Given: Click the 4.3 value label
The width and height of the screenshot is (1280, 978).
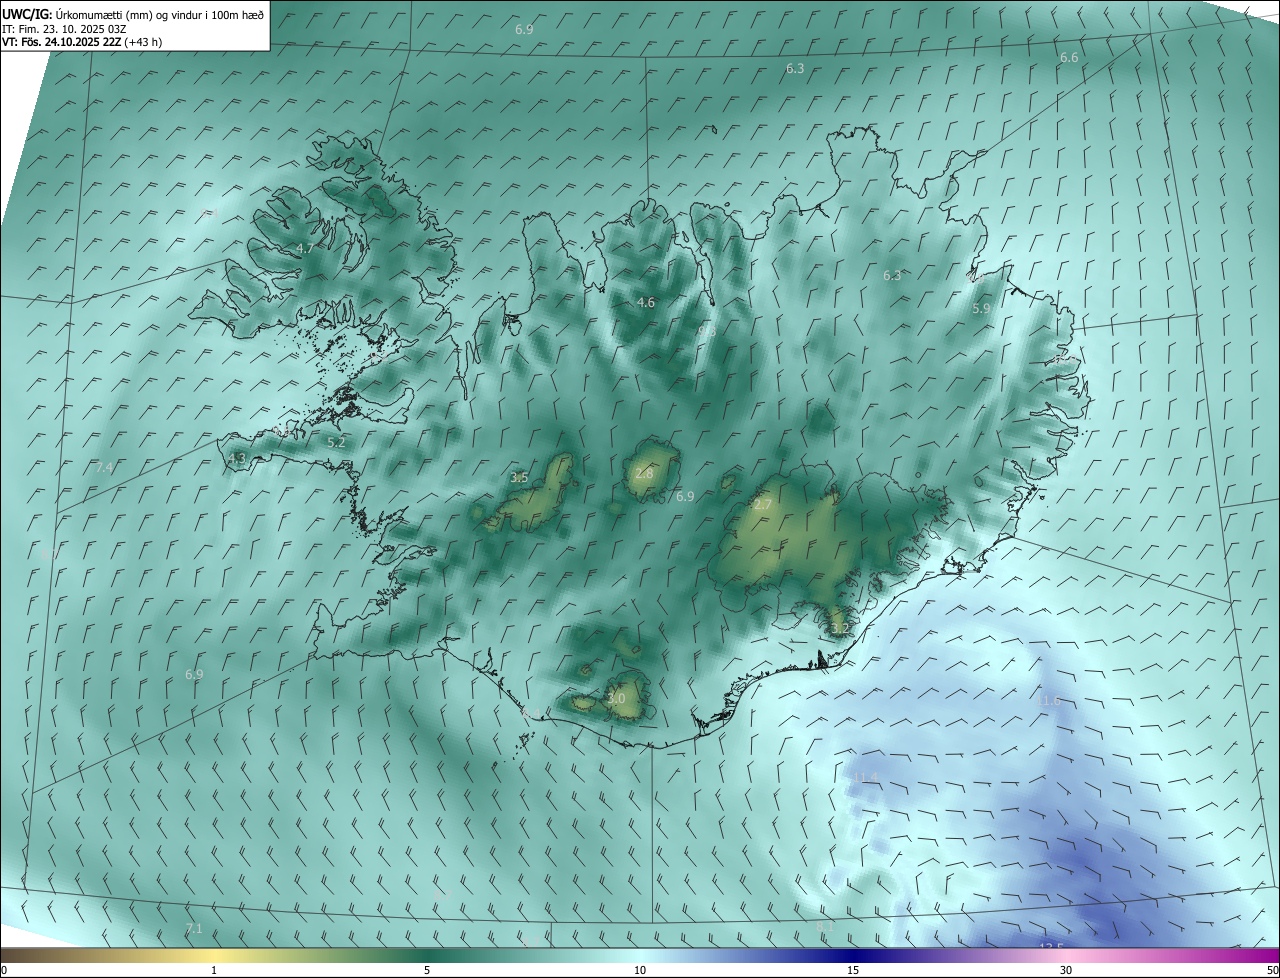Looking at the screenshot, I should tap(237, 458).
